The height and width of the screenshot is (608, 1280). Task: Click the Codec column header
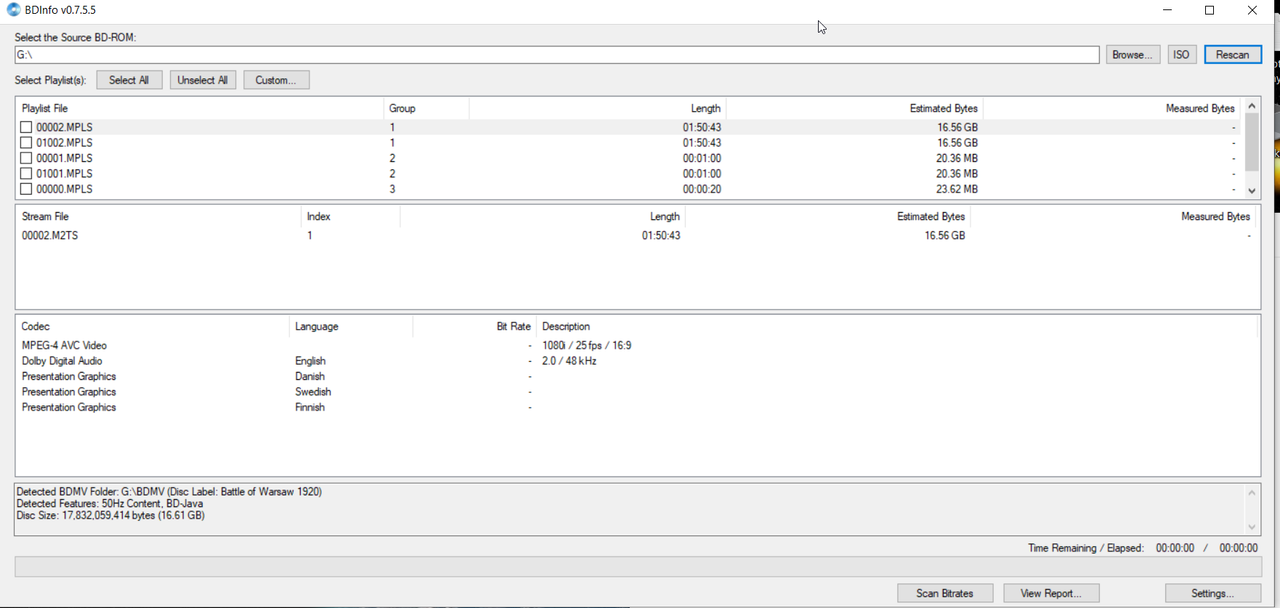point(153,326)
